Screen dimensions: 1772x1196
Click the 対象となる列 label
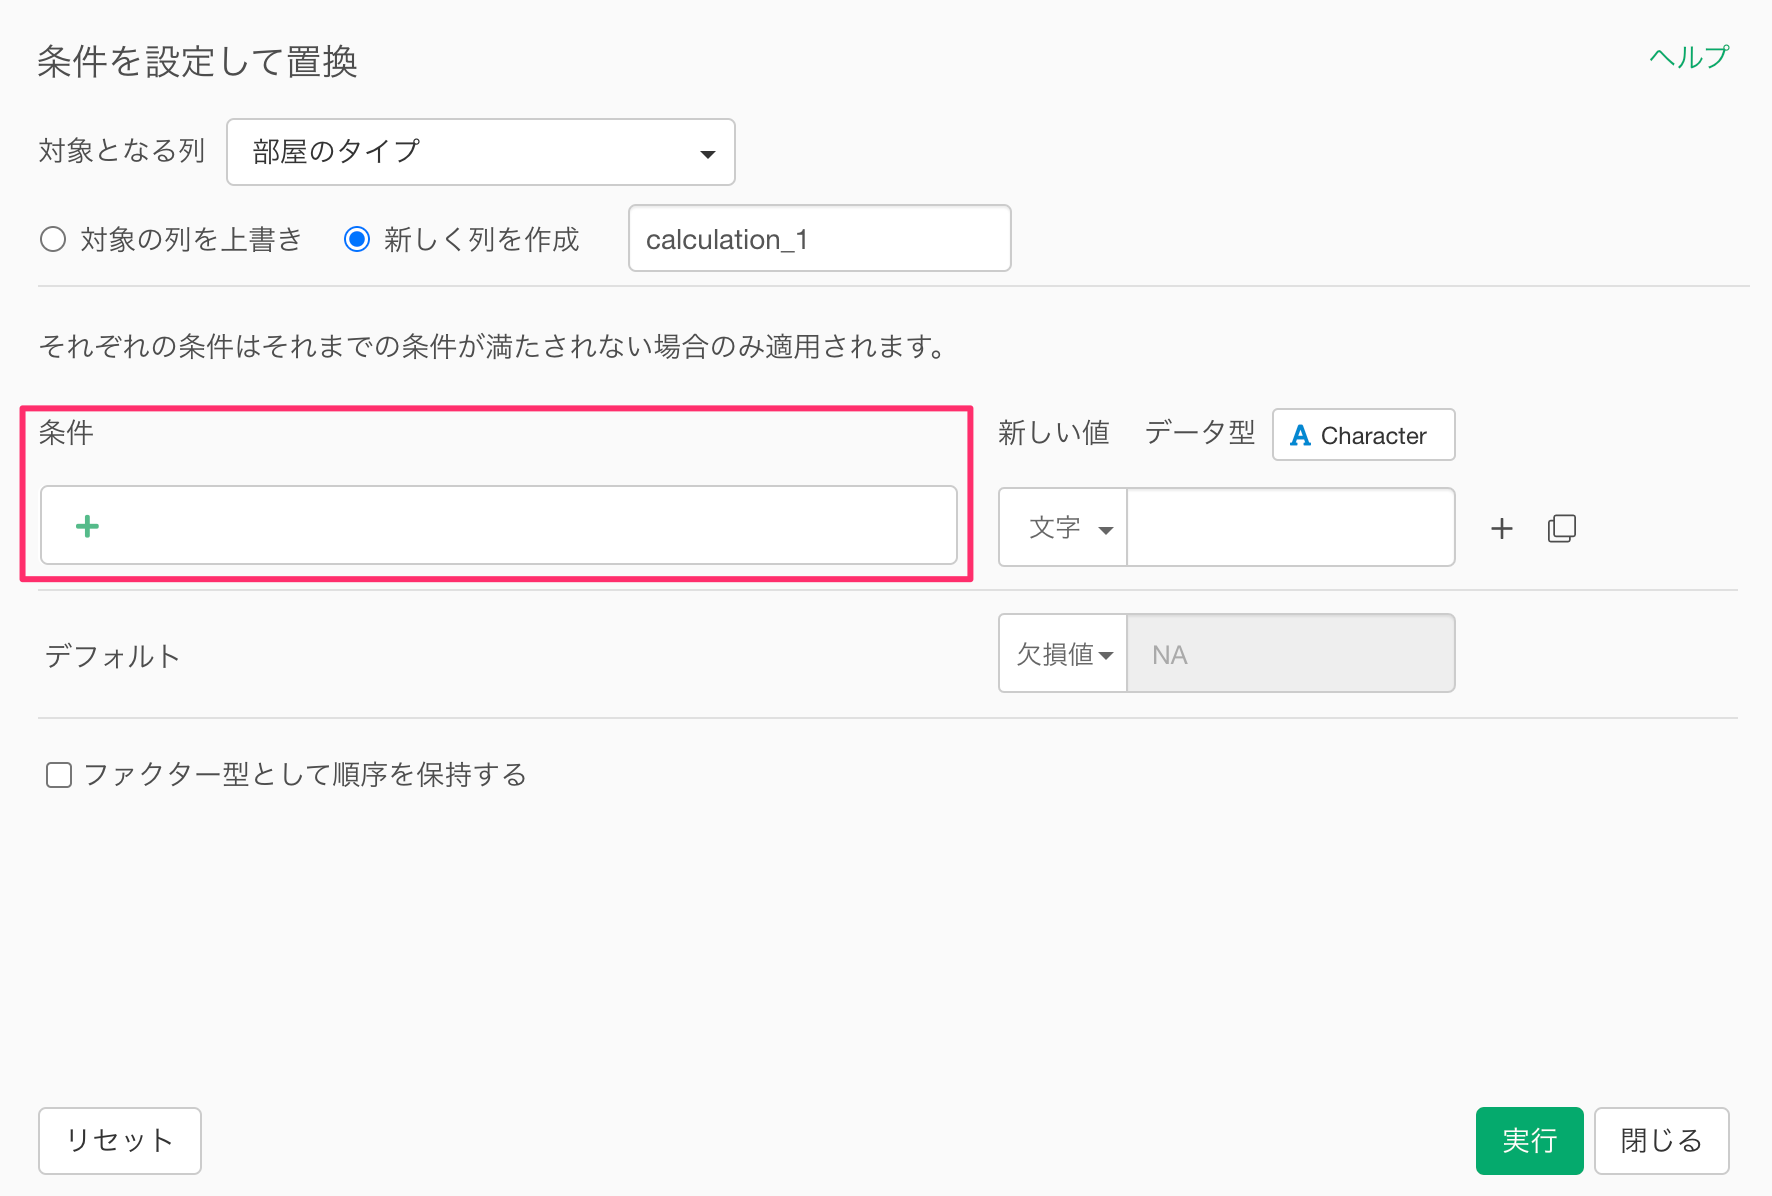coord(122,151)
